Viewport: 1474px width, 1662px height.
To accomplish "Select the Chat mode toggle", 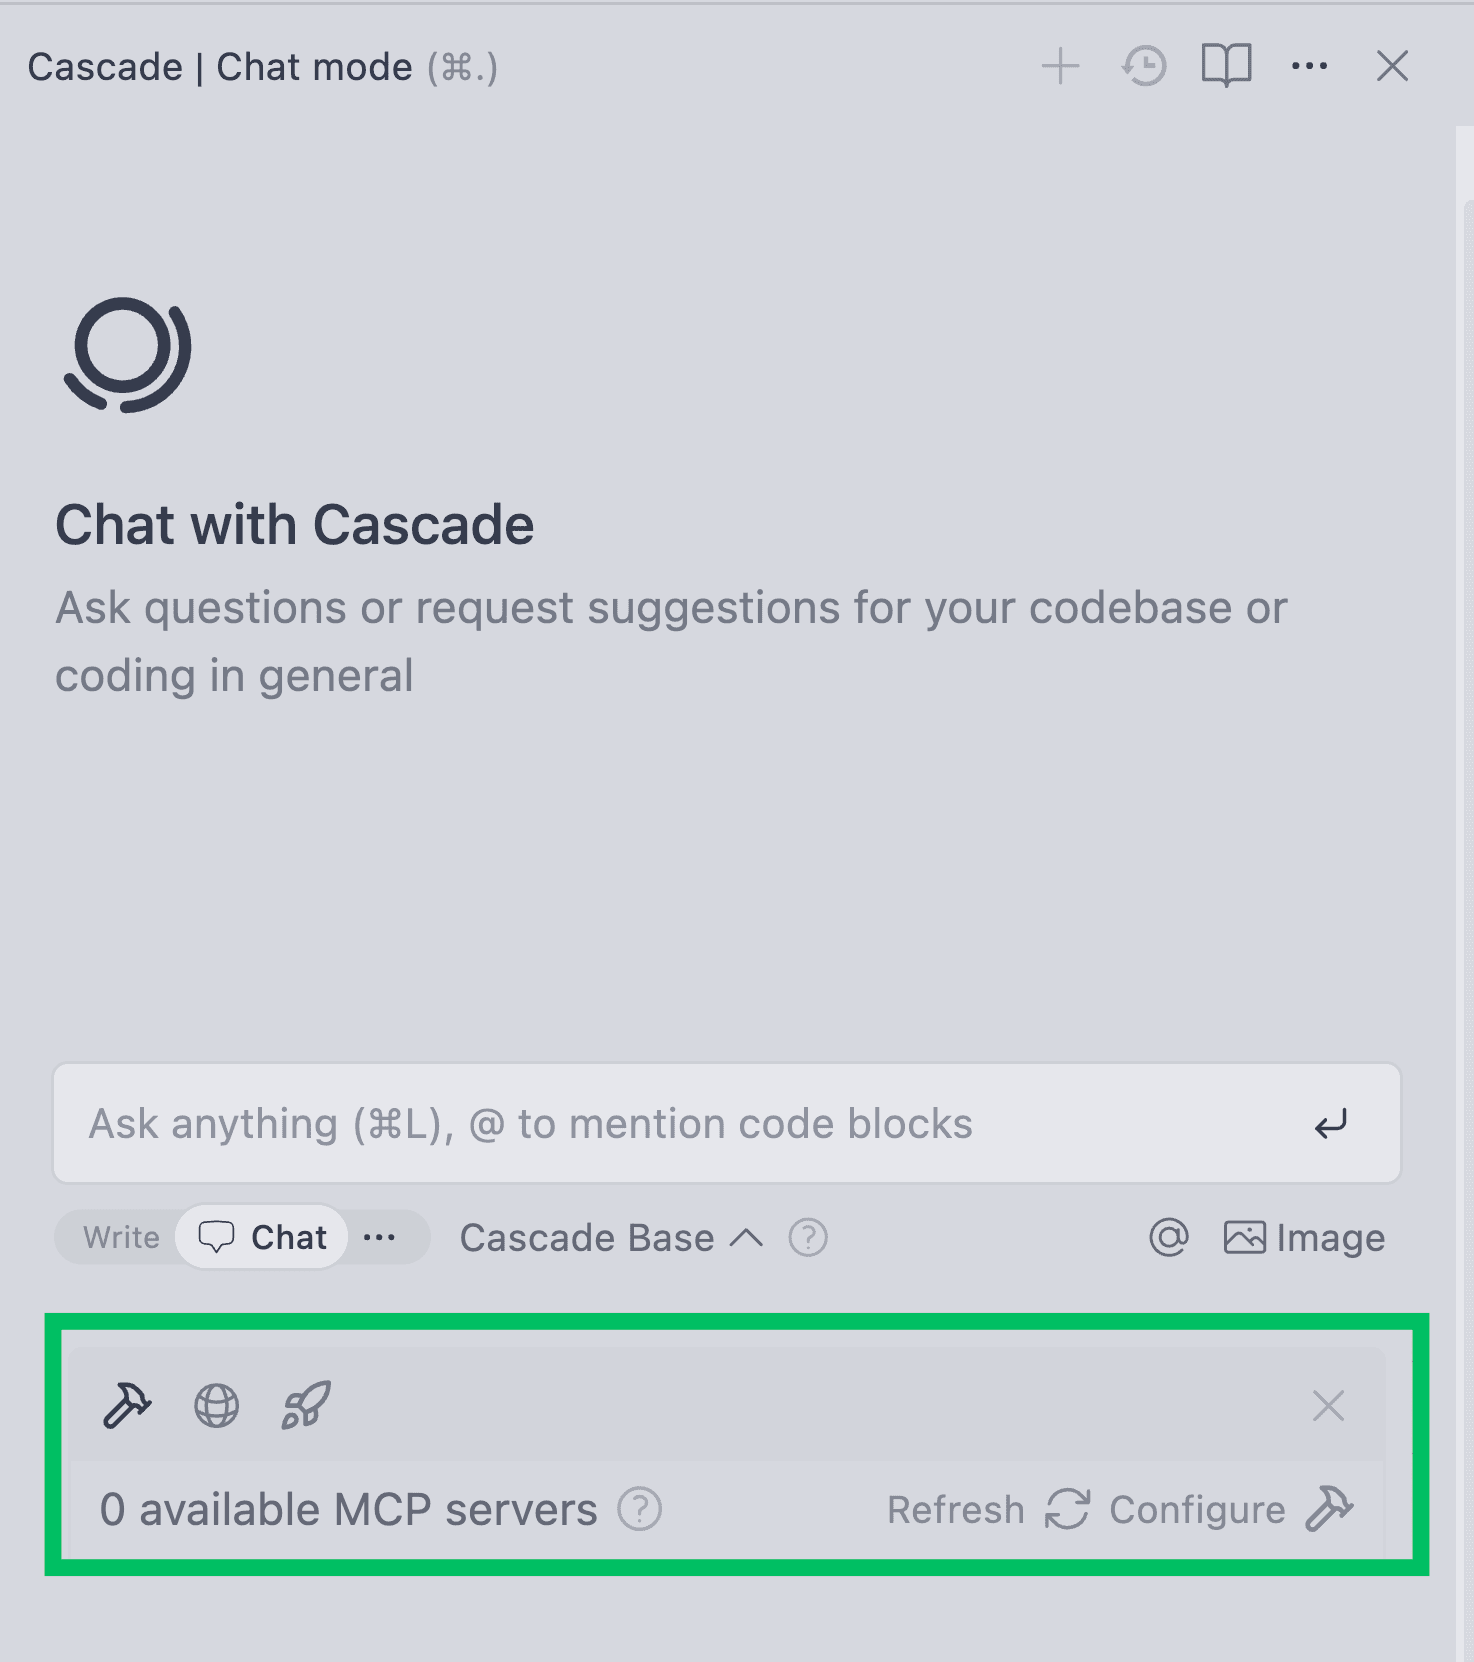I will click(261, 1237).
